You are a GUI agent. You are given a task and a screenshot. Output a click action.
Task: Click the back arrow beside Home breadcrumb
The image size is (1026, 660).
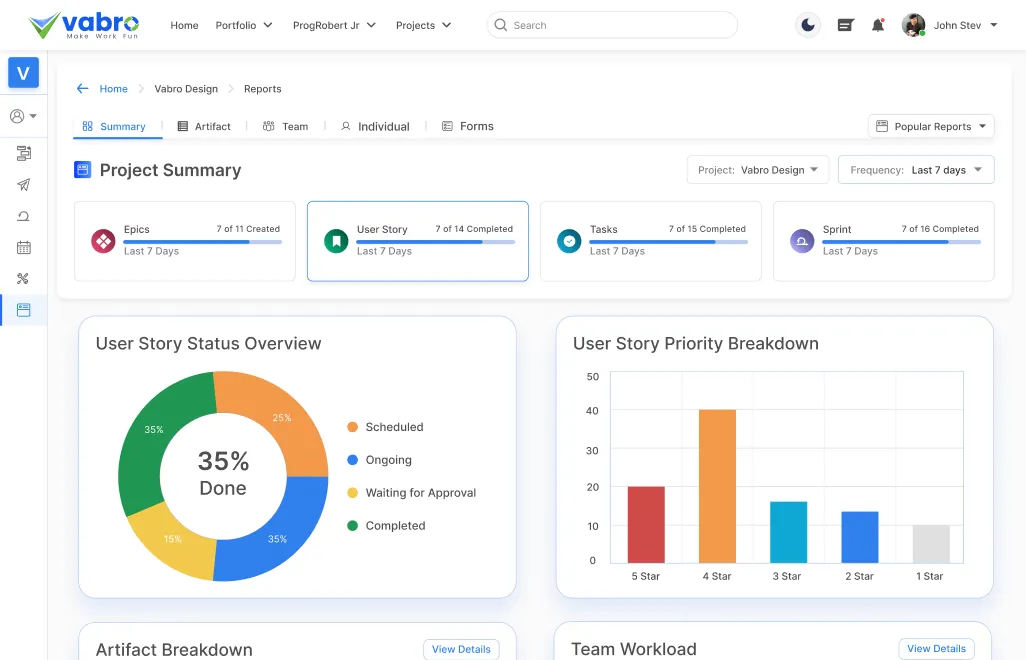pos(83,89)
